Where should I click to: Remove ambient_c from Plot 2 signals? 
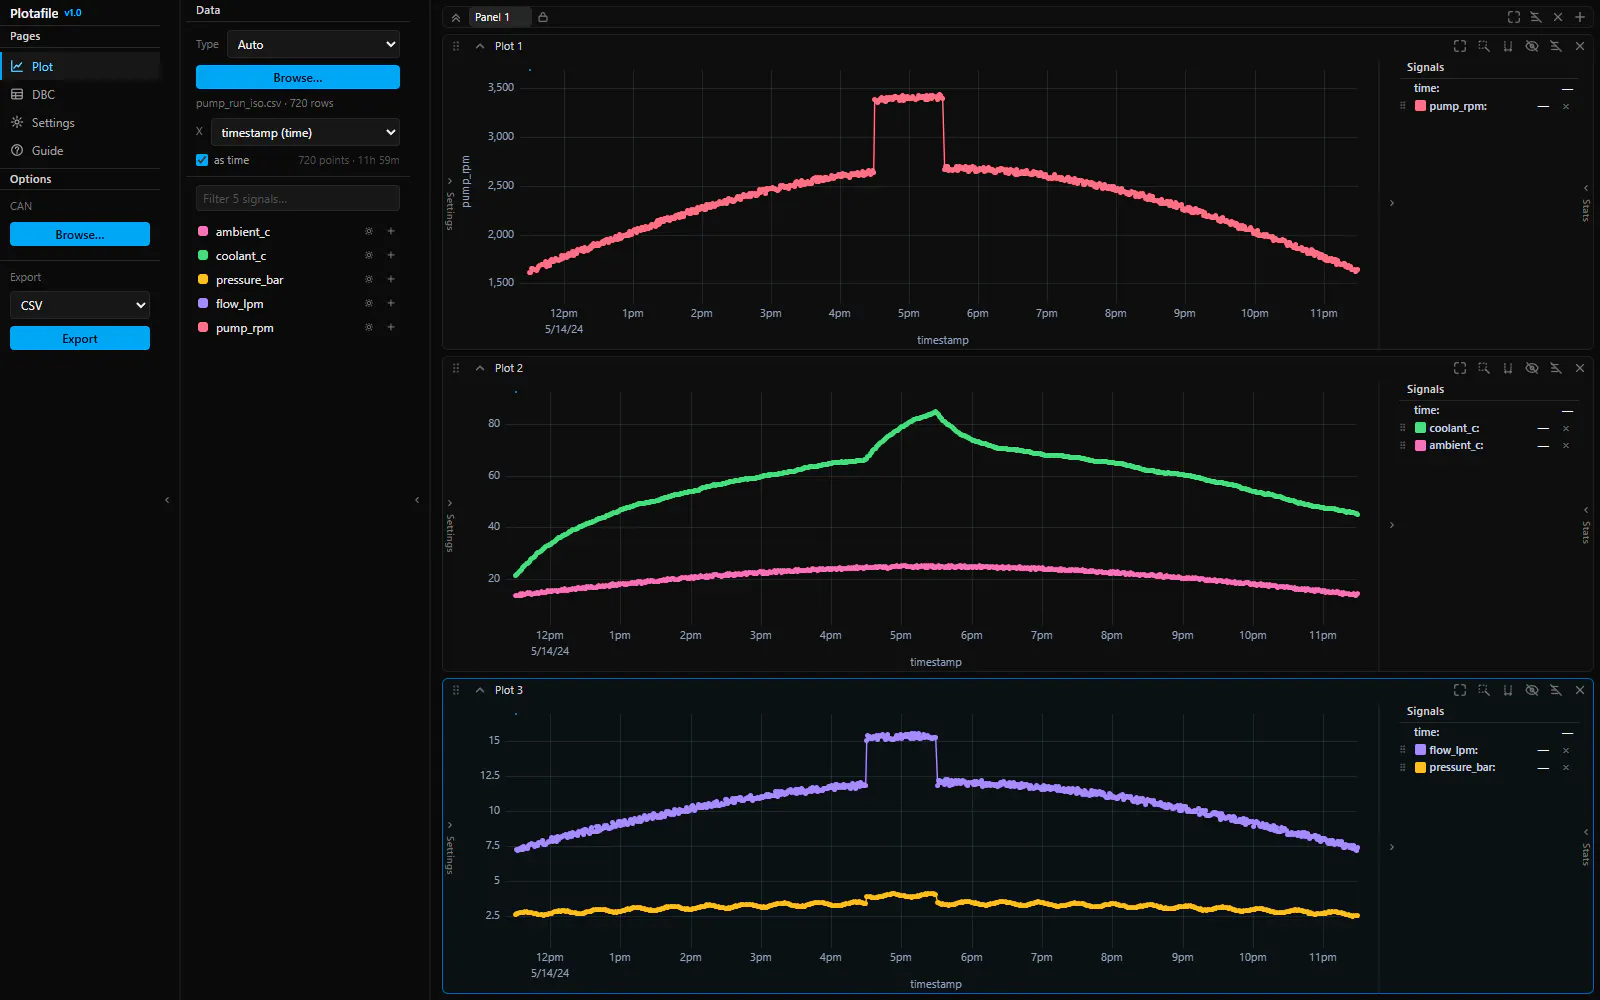1566,446
